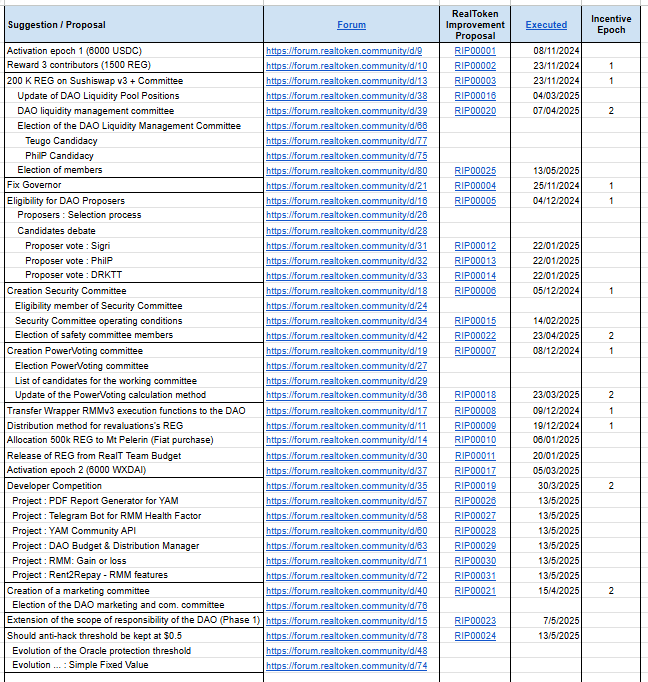The image size is (648, 682).
Task: Open forum link ending in /d/31
Action: point(347,246)
